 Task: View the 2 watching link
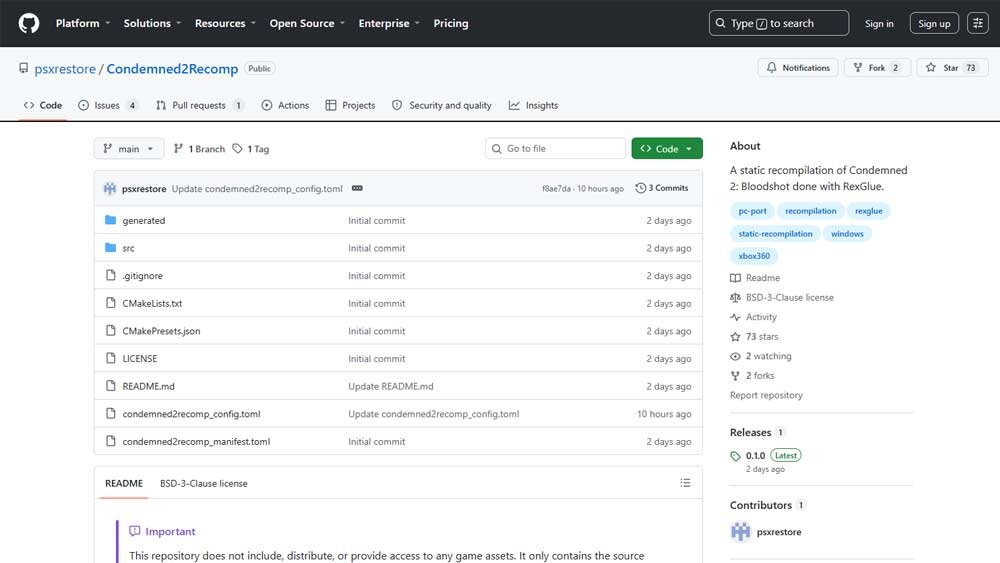point(761,356)
